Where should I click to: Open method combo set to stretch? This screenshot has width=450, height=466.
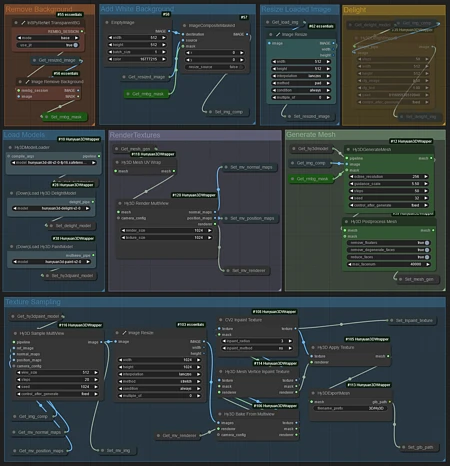pos(160,381)
